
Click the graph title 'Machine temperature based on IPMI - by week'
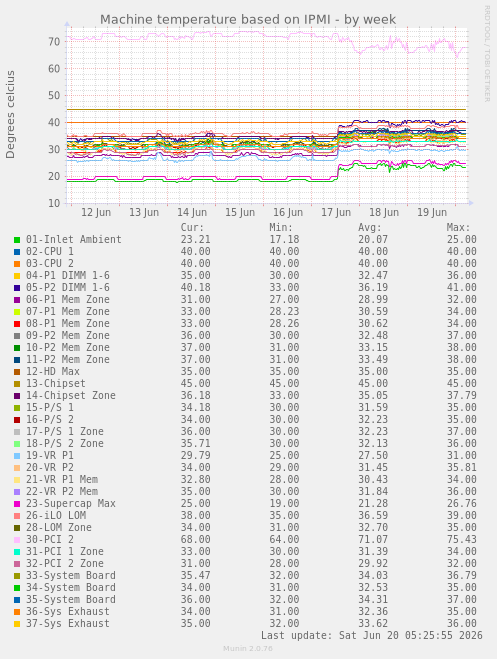click(x=248, y=19)
